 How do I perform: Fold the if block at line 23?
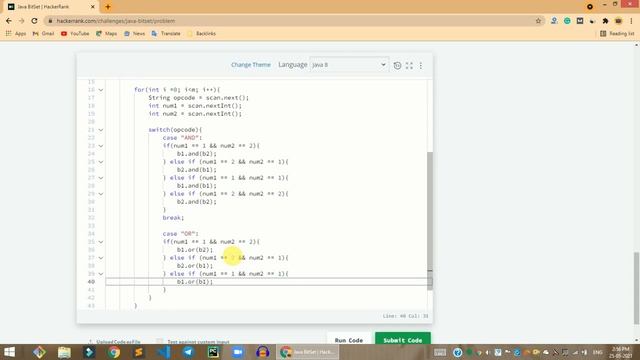coord(101,146)
